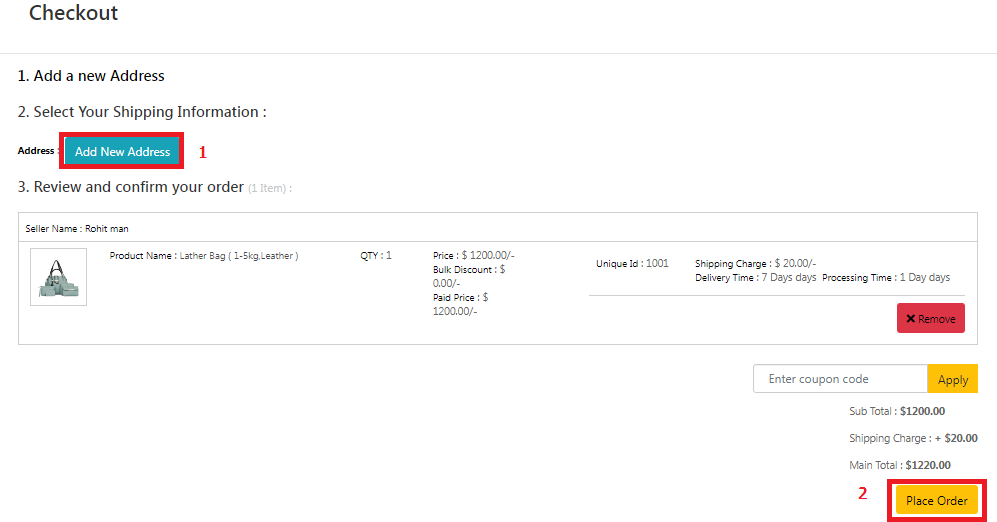The image size is (997, 522).
Task: Apply the coupon code
Action: [952, 379]
